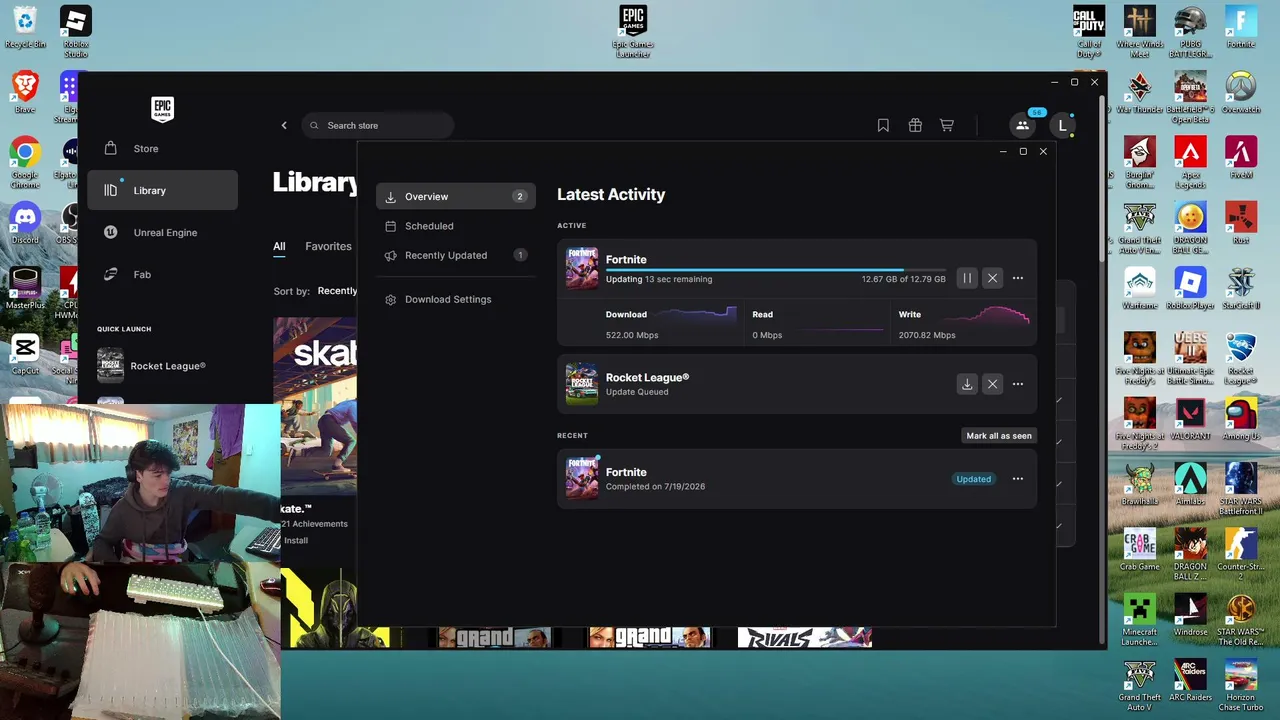
Task: Select the Aimlabs desktop icon
Action: tap(1190, 485)
